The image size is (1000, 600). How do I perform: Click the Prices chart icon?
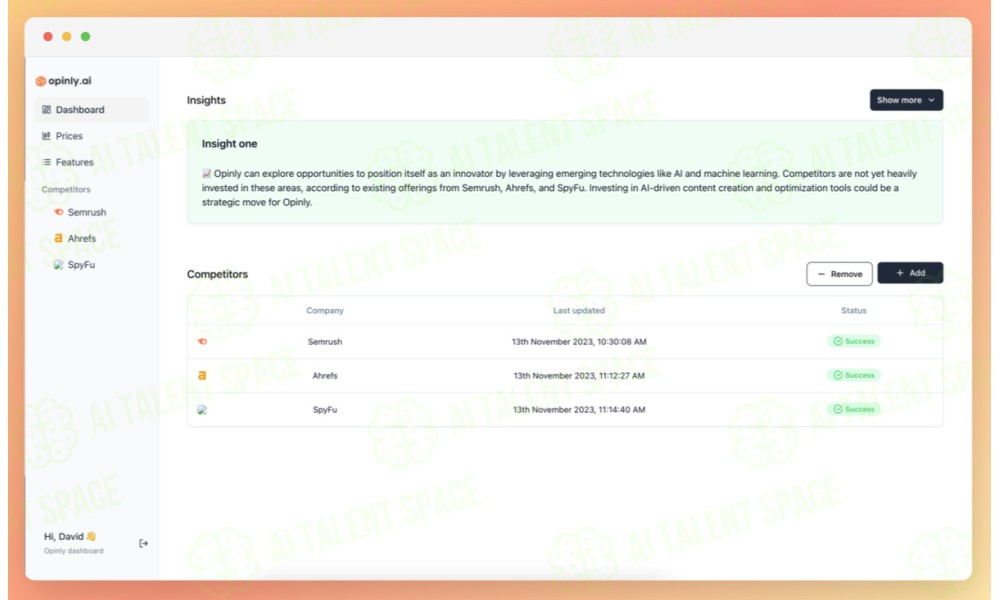click(46, 136)
